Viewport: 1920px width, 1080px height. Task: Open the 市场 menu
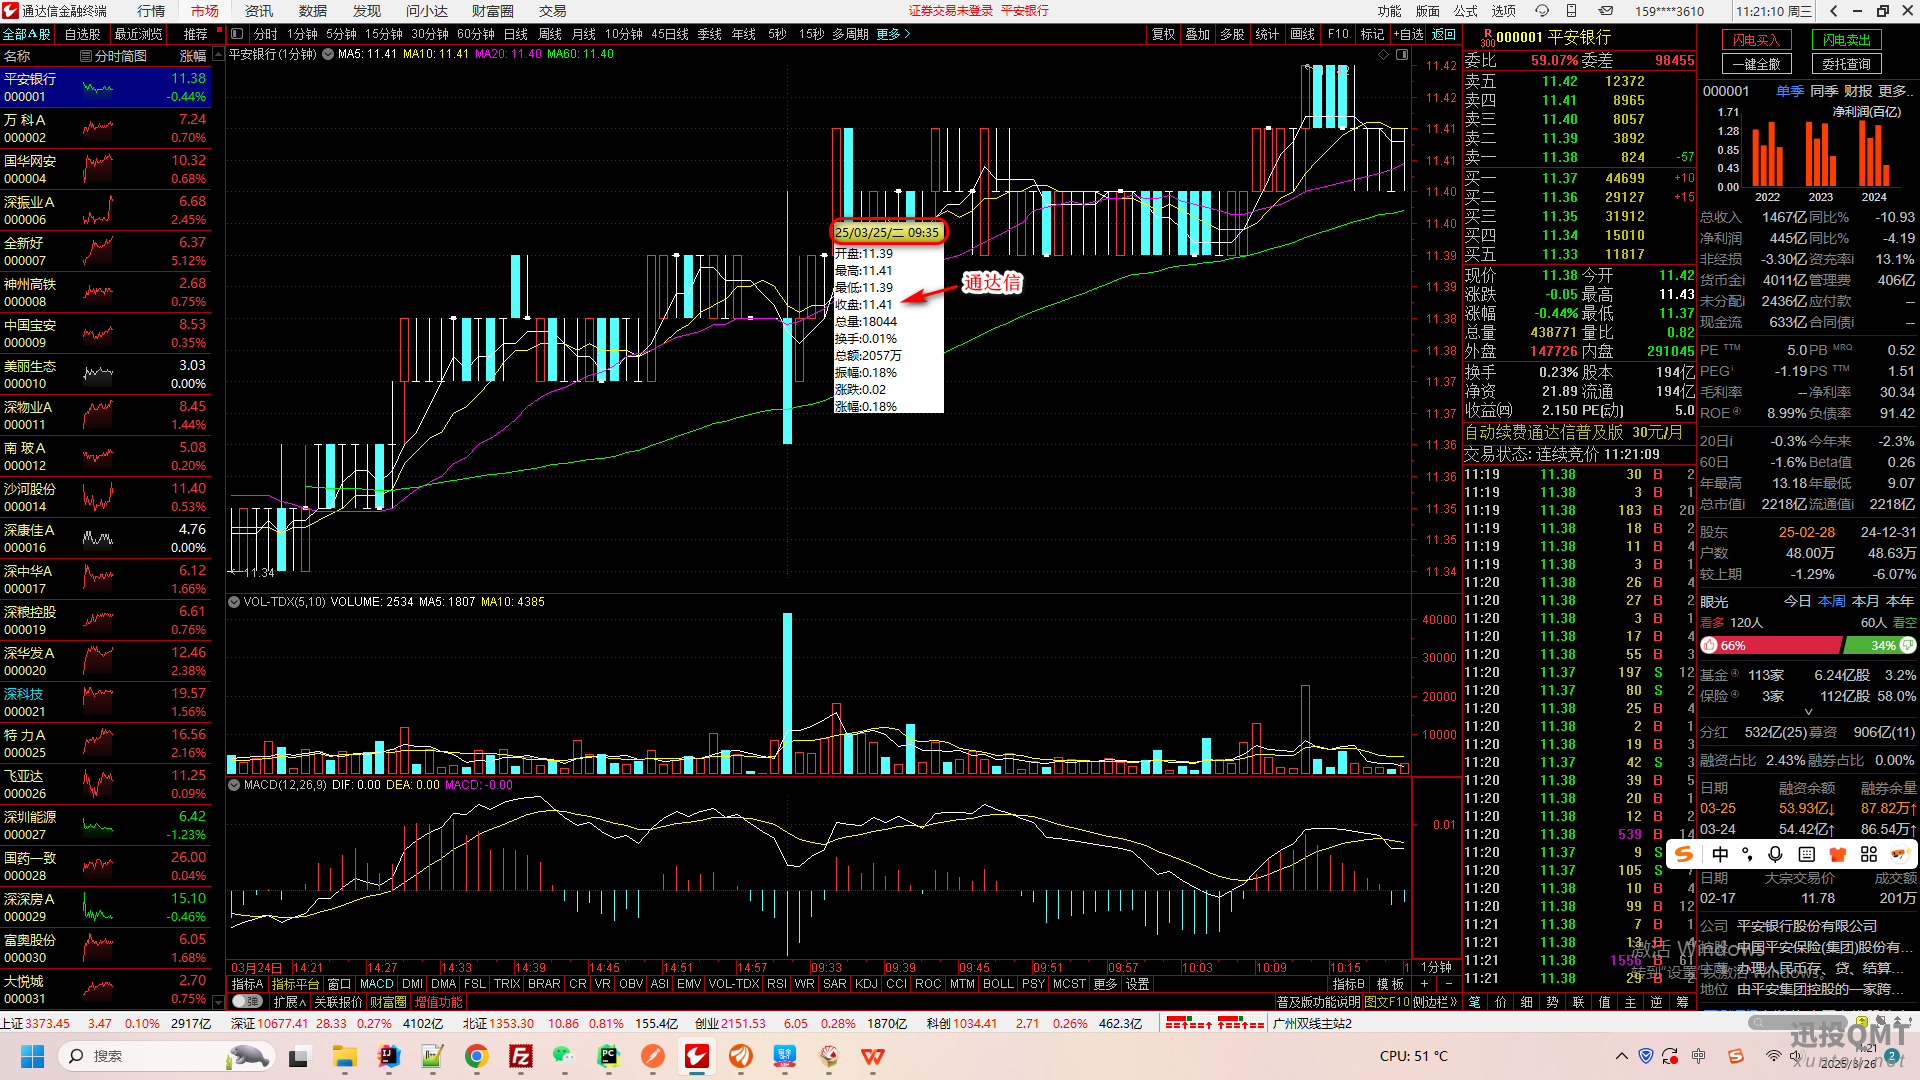pyautogui.click(x=205, y=11)
